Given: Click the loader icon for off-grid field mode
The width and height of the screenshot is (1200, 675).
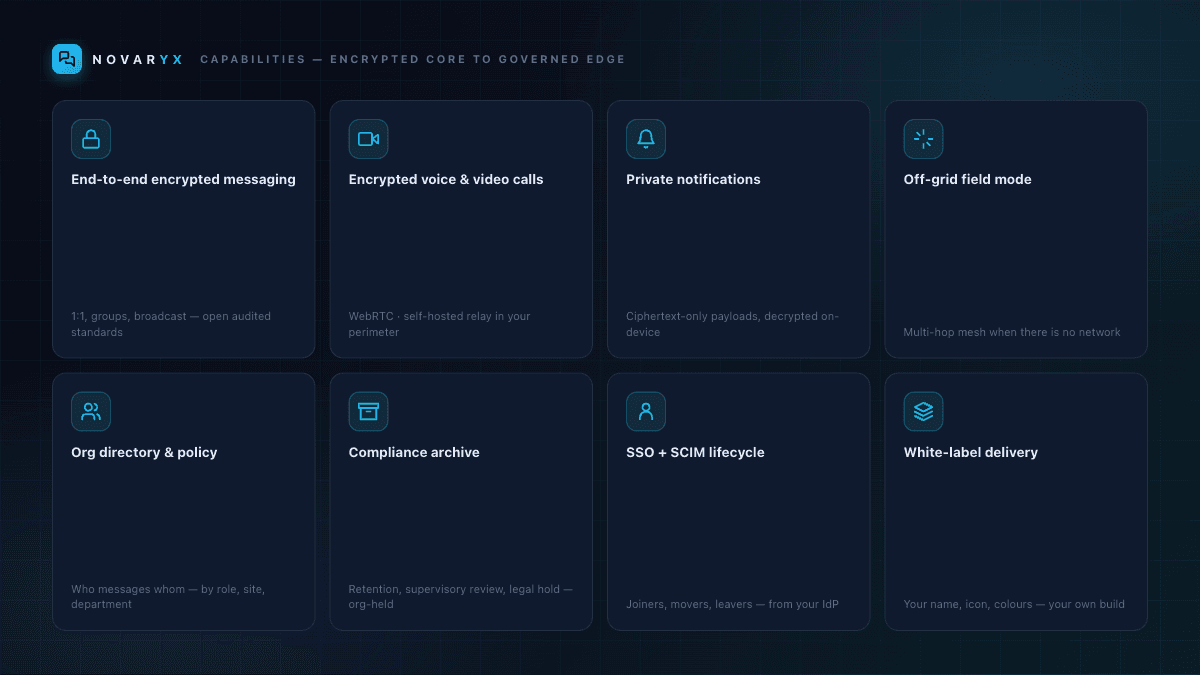Looking at the screenshot, I should pyautogui.click(x=923, y=139).
